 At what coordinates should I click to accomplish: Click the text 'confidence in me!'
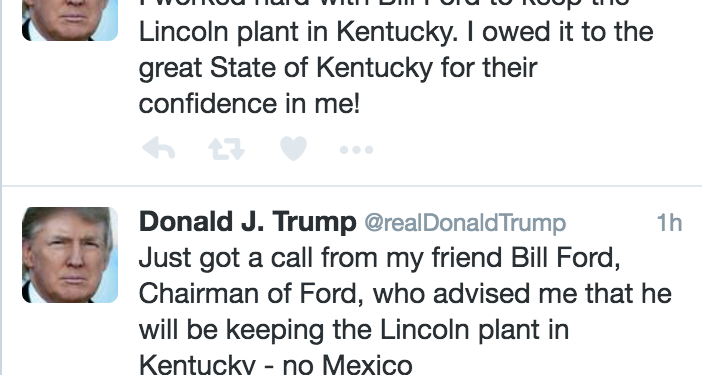(x=249, y=103)
